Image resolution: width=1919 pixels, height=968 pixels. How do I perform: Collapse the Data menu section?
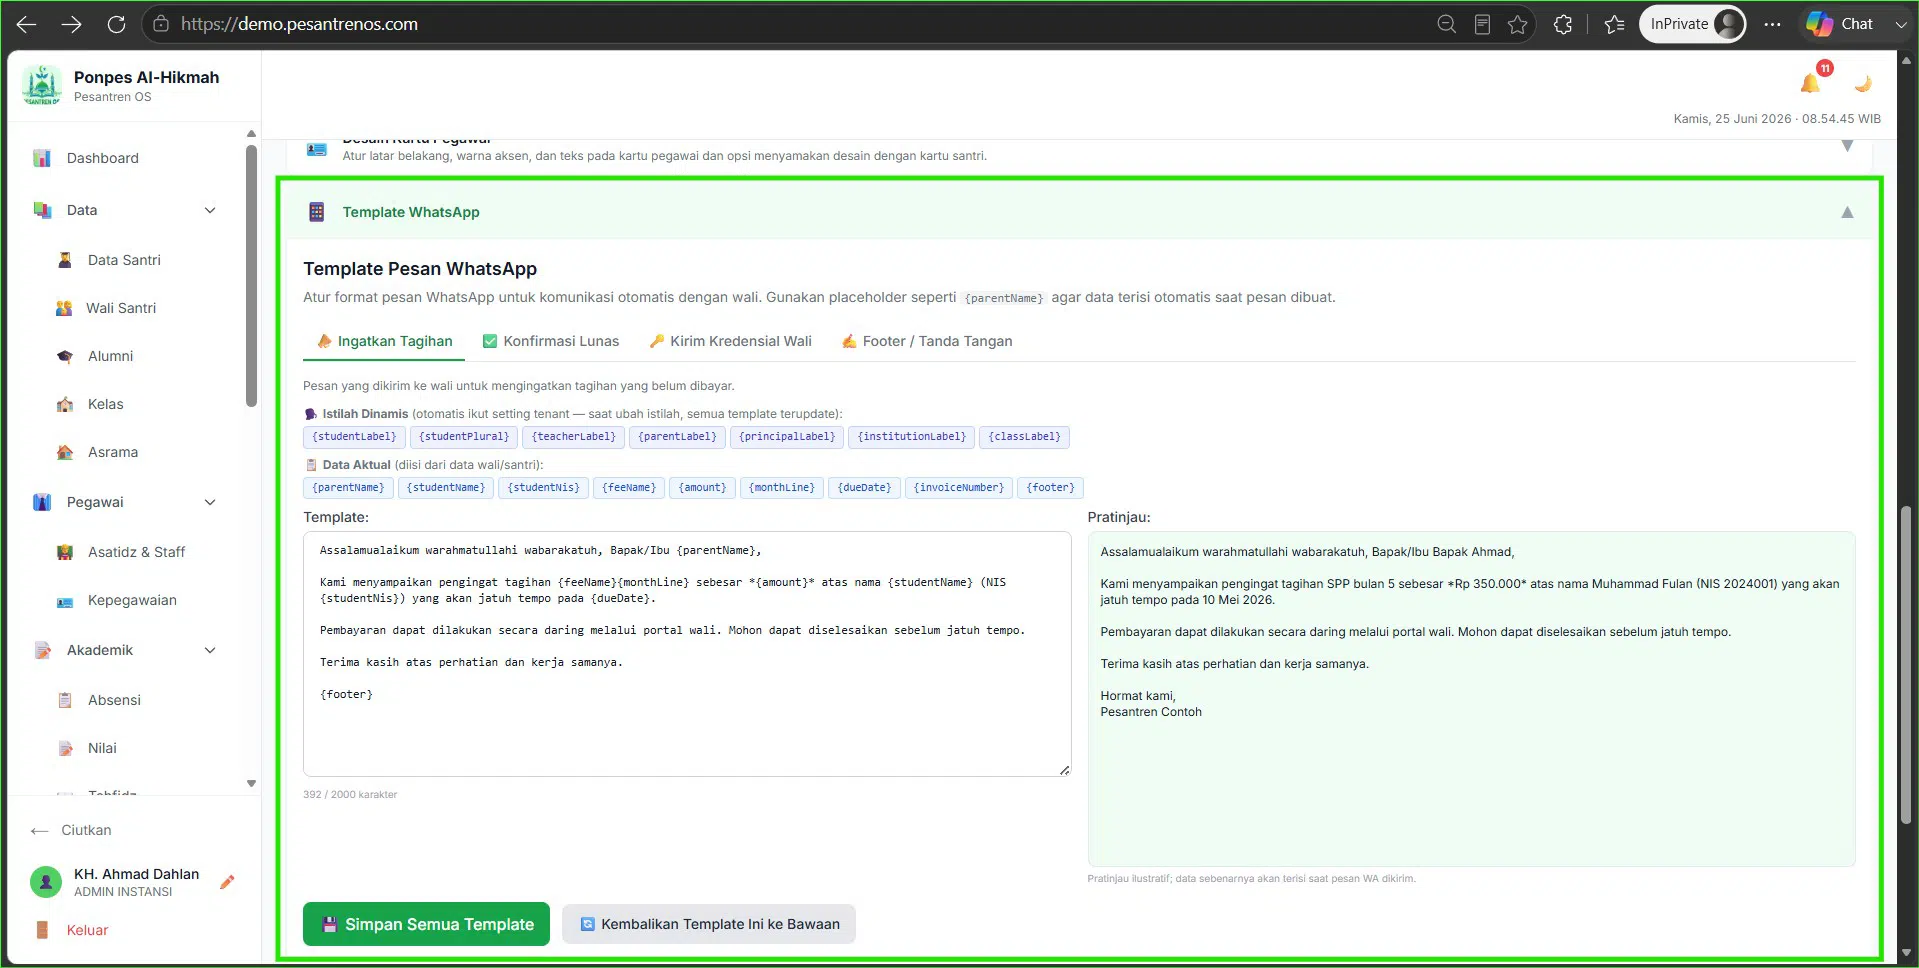pyautogui.click(x=210, y=210)
